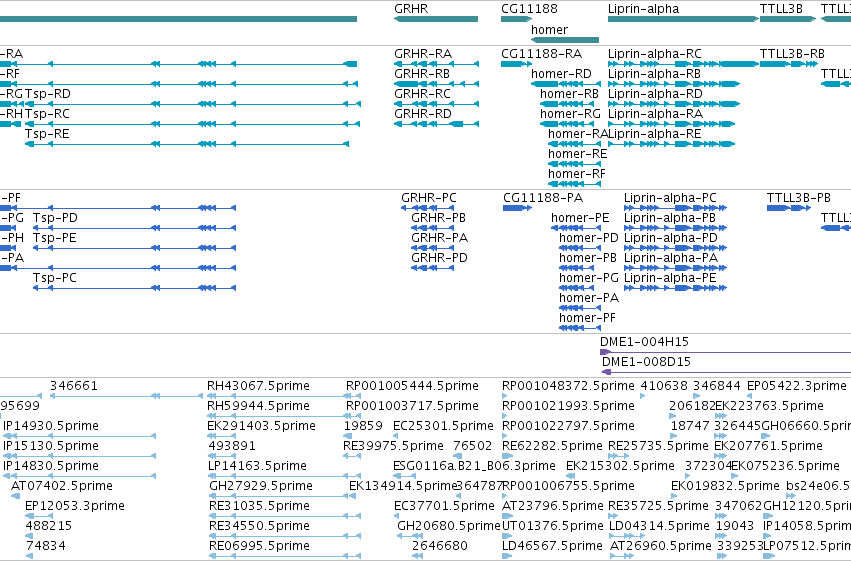
Task: Select the Tsp-RD transcript label
Action: [x=48, y=94]
